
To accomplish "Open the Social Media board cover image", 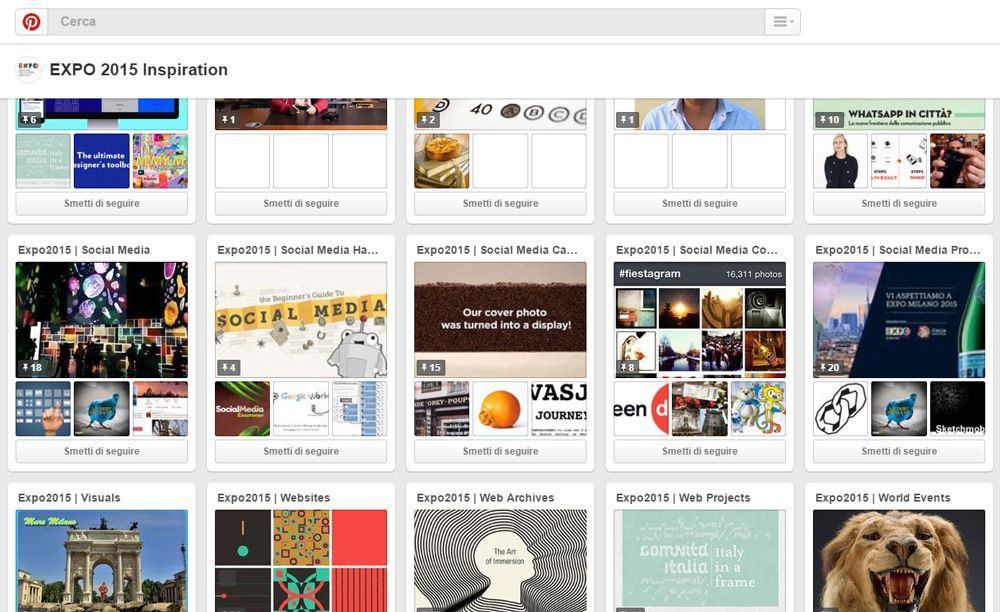I will pyautogui.click(x=101, y=320).
